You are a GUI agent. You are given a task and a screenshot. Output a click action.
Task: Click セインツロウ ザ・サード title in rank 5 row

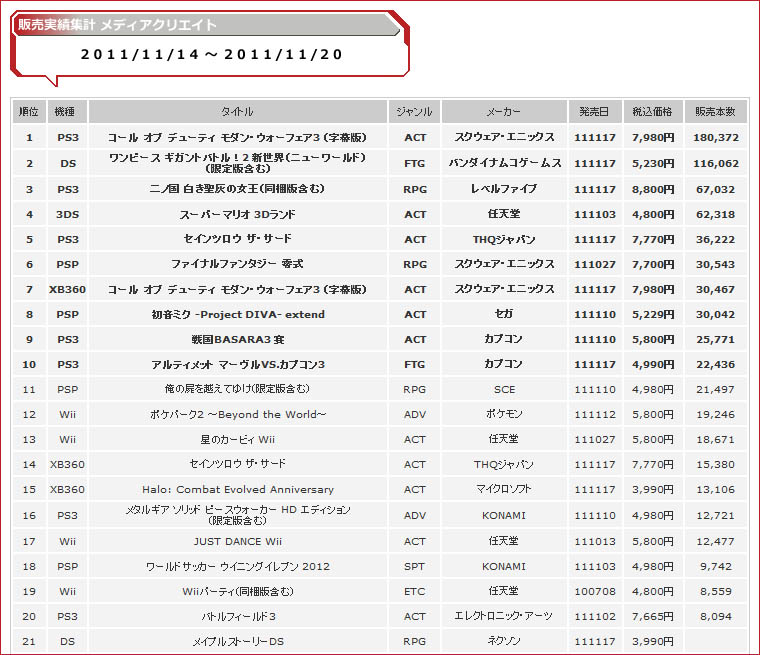(238, 239)
